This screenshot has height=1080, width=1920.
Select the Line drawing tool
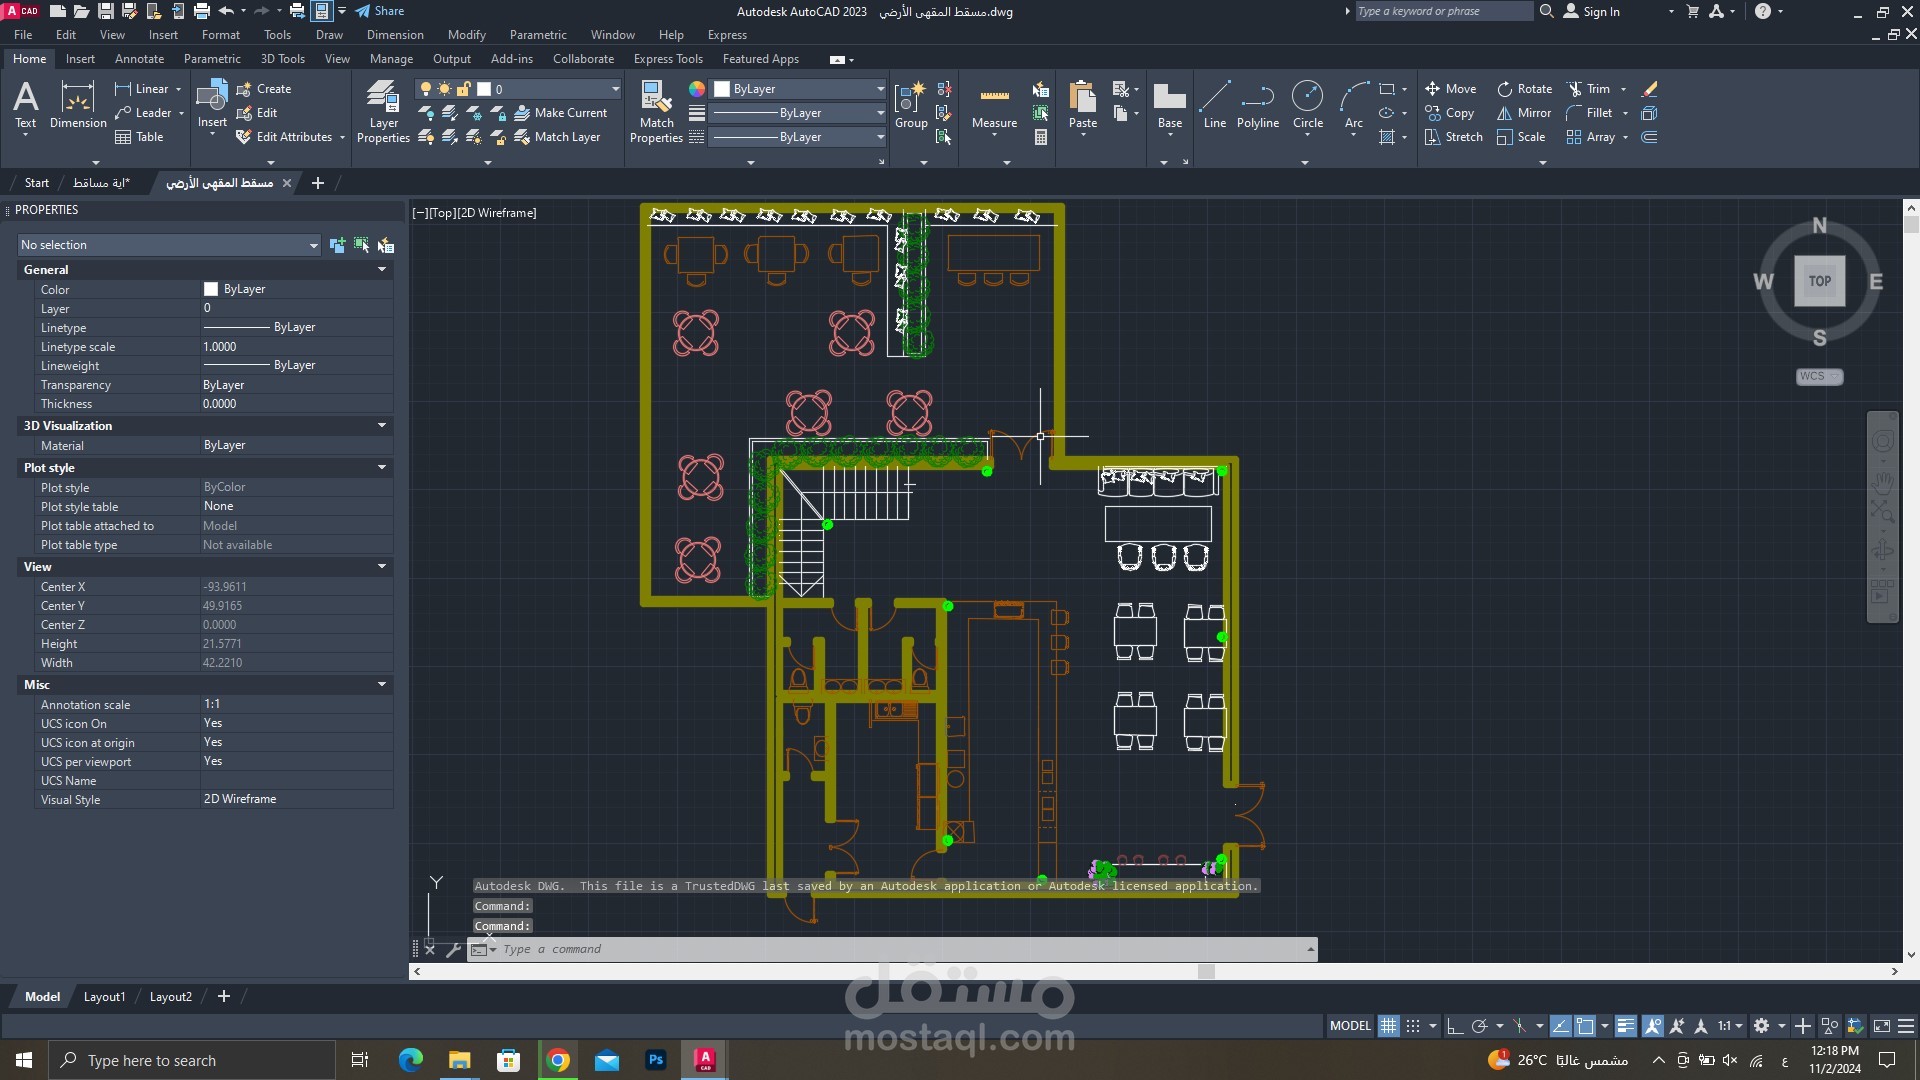tap(1214, 106)
